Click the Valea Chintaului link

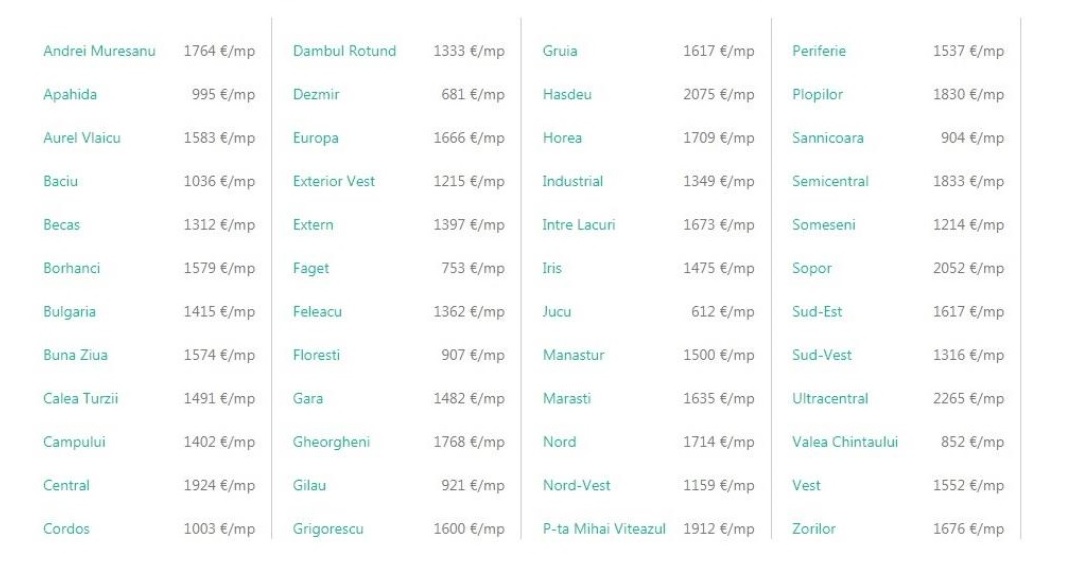click(x=845, y=442)
